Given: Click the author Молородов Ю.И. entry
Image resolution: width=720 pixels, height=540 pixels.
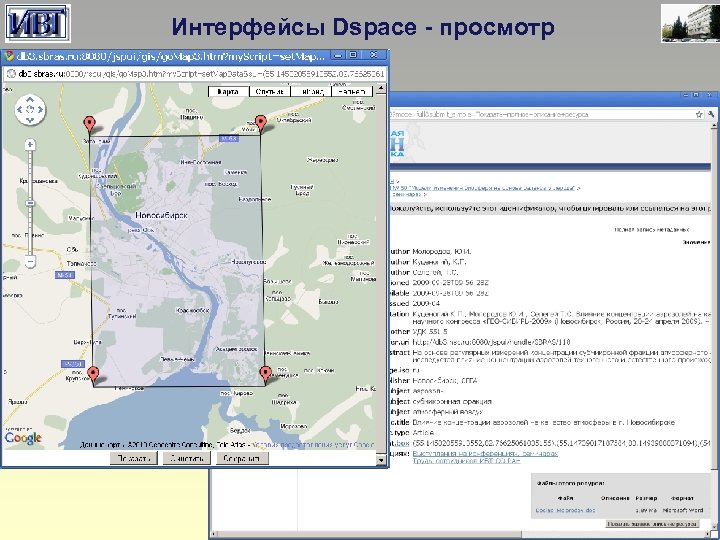Looking at the screenshot, I should point(442,252).
